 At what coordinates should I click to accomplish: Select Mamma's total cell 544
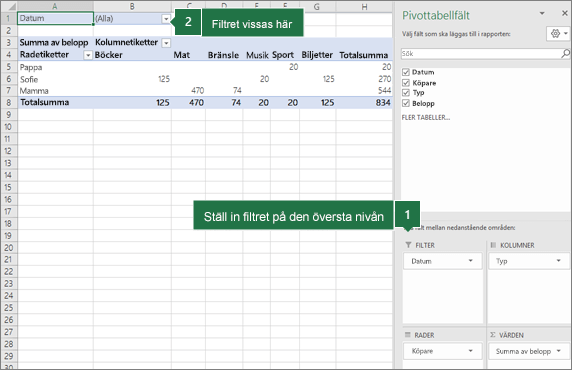tap(364, 90)
